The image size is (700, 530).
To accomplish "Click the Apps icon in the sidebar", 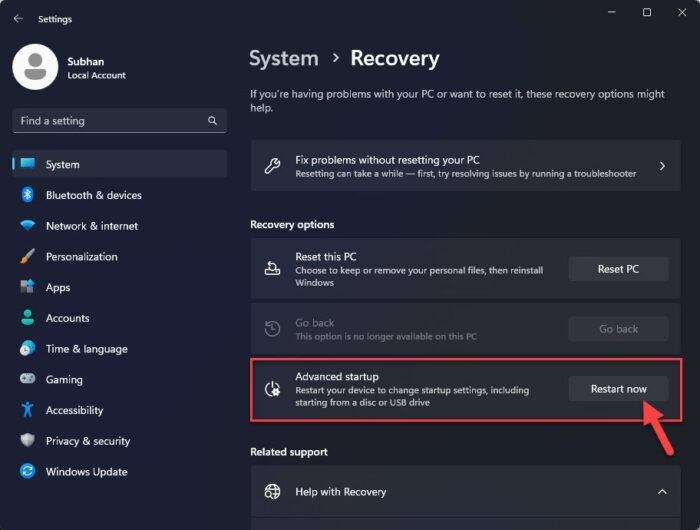I will pyautogui.click(x=28, y=287).
